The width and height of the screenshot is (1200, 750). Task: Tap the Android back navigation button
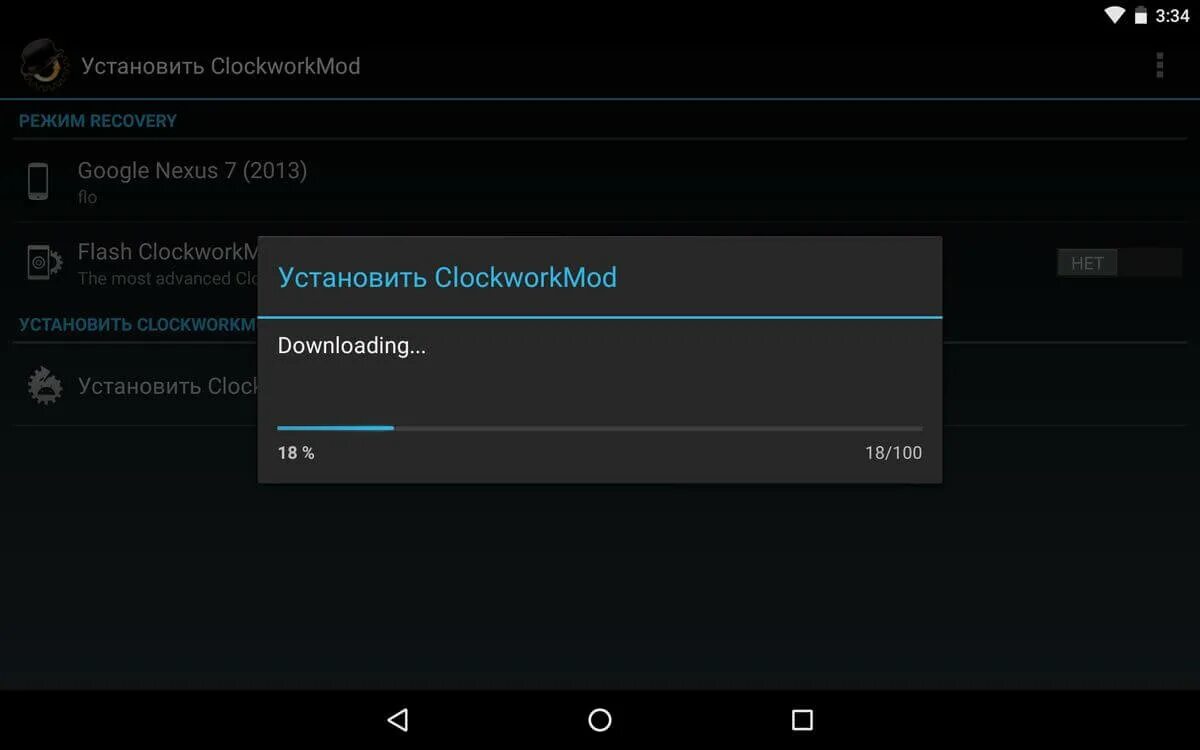click(x=398, y=719)
